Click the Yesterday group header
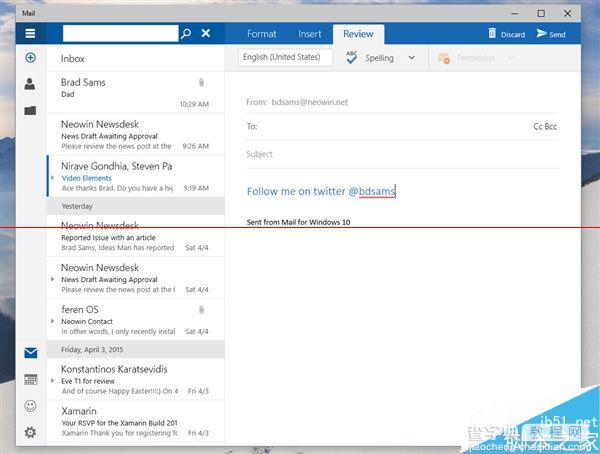Screen dimensions: 600x454 (135, 206)
